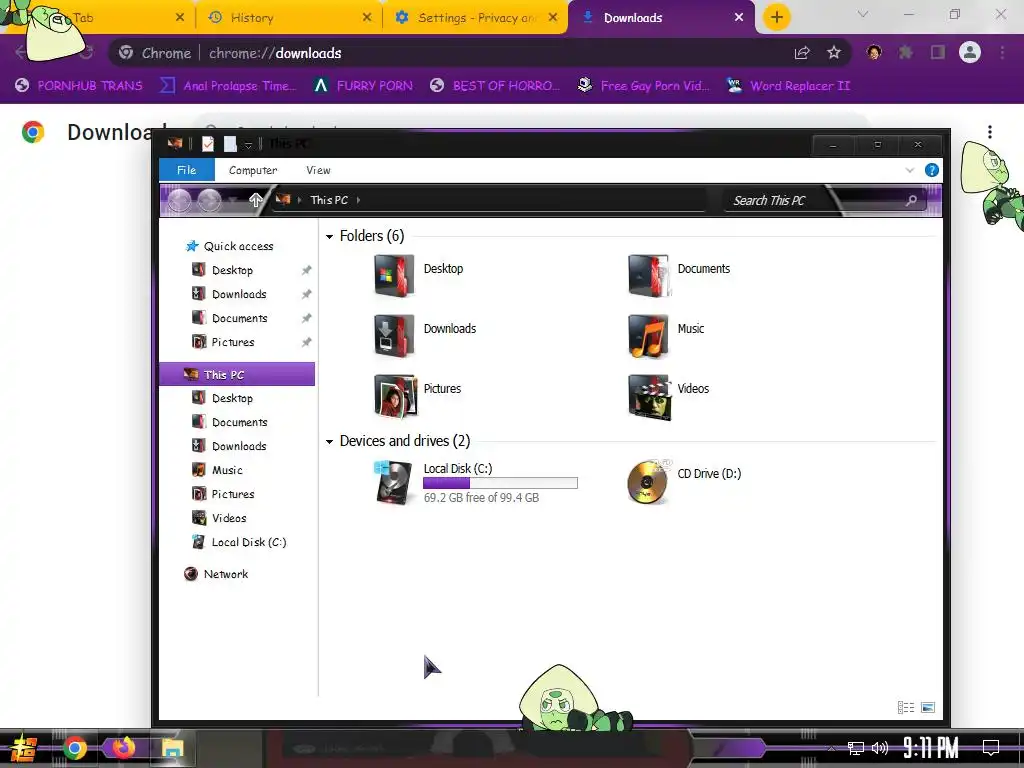Select the Local Disk (C:) drive icon
Screen dimensions: 1024x768
click(x=394, y=483)
